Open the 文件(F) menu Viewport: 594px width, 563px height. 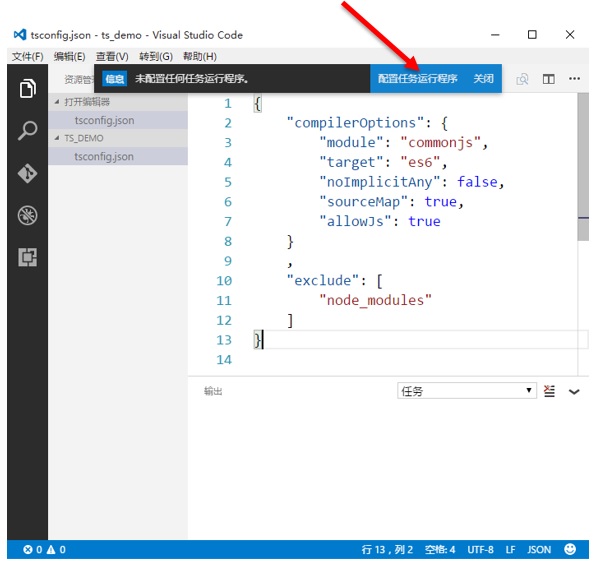pos(27,56)
